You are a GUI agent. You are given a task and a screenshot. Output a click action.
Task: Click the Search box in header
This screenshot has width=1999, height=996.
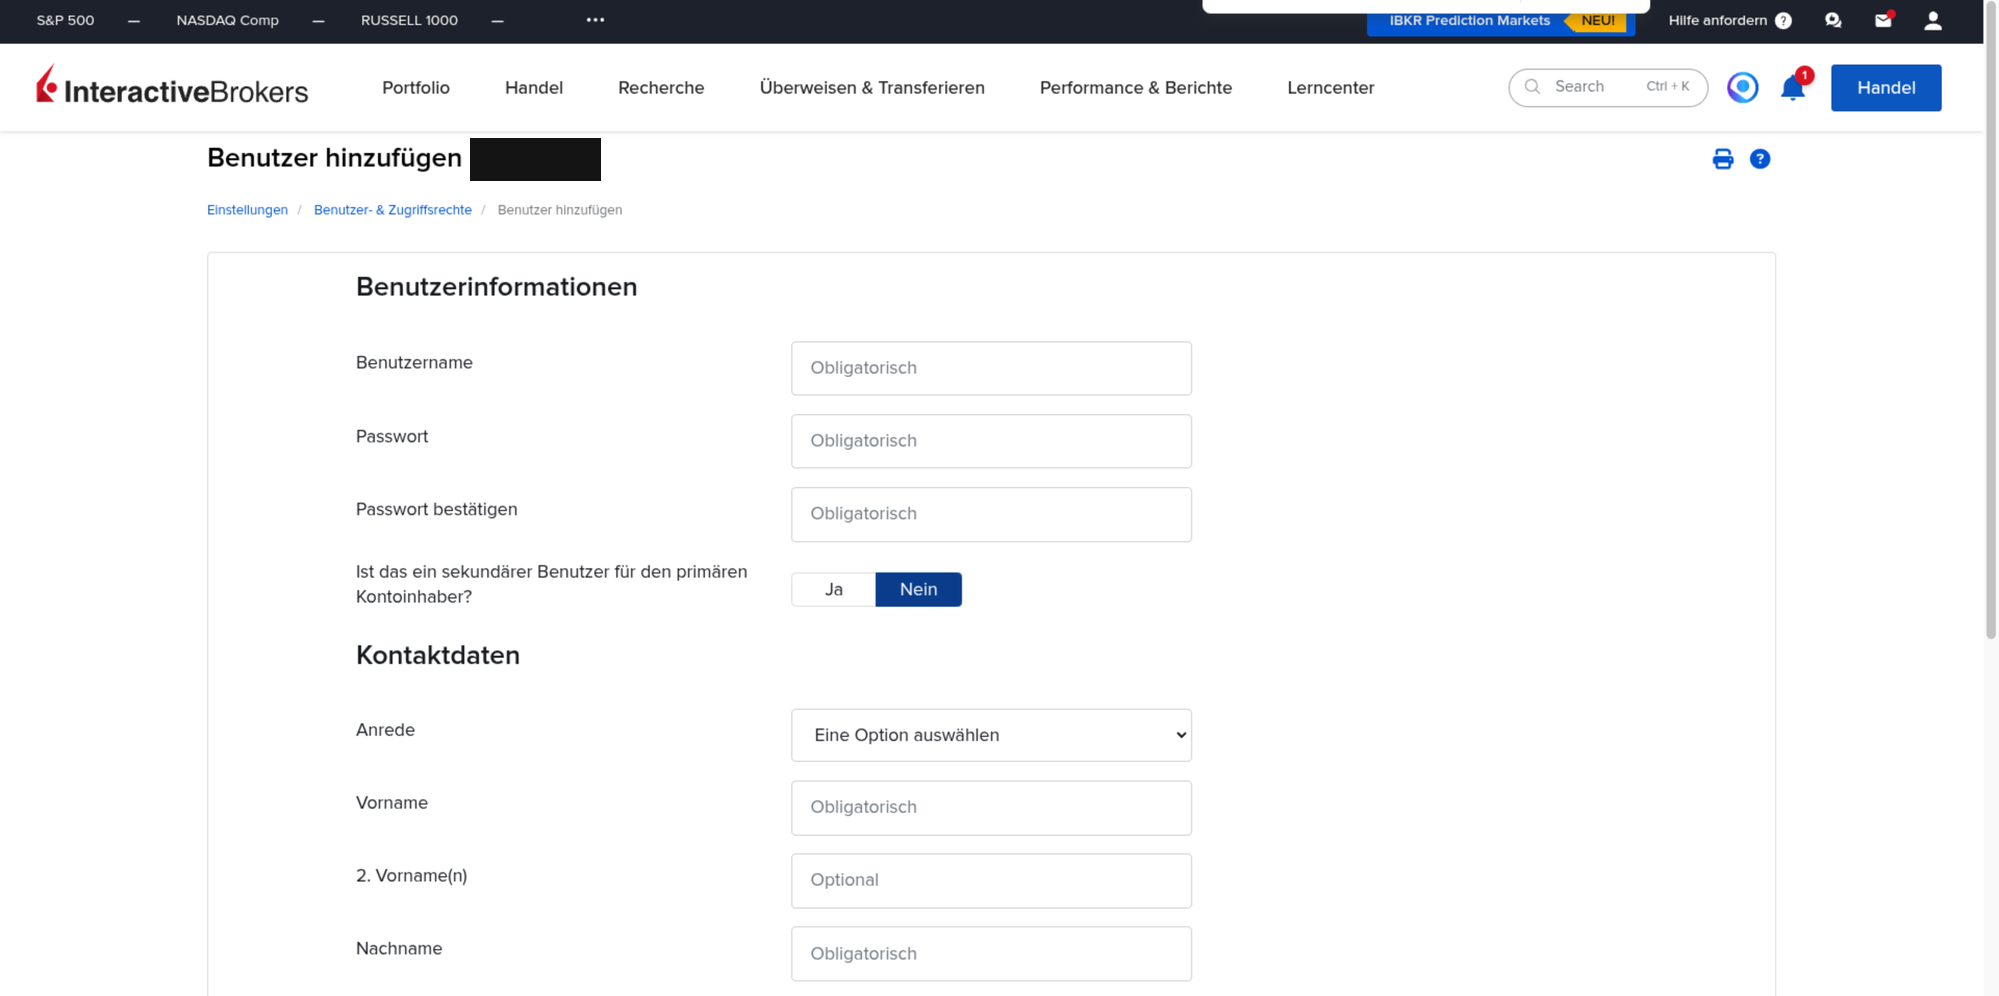(1607, 87)
